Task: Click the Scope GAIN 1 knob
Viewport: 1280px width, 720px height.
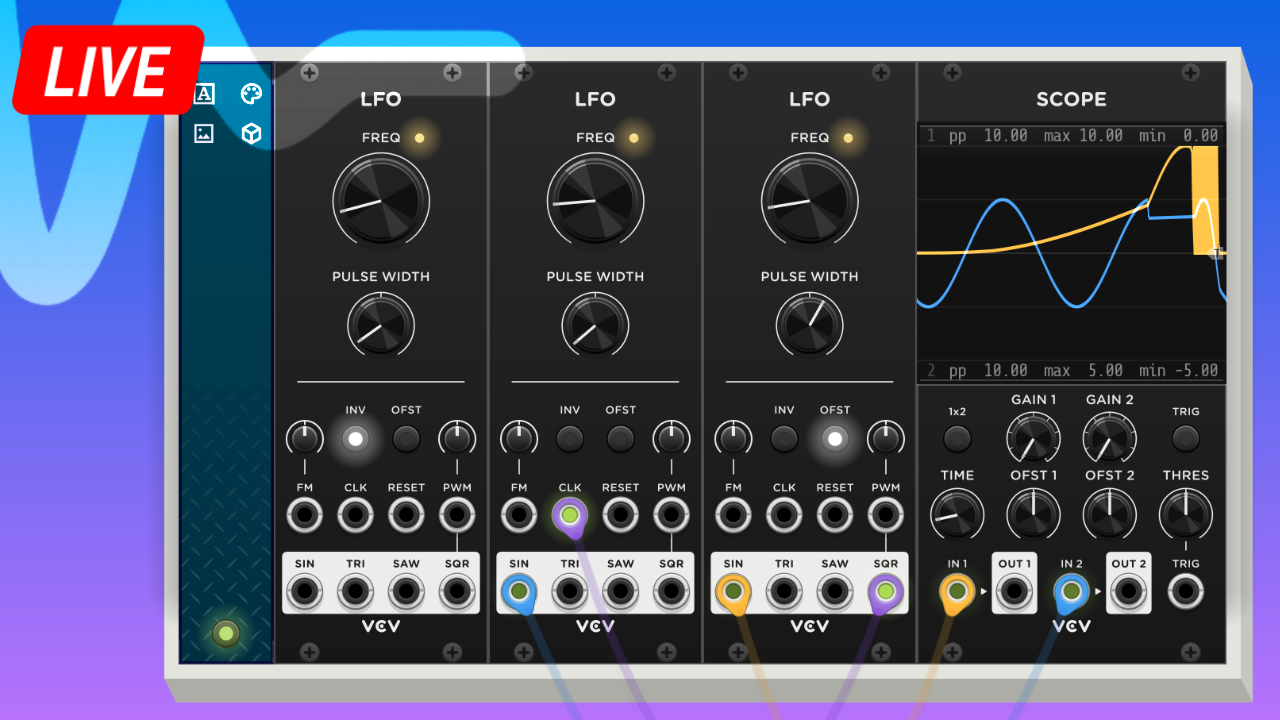Action: [x=1034, y=438]
